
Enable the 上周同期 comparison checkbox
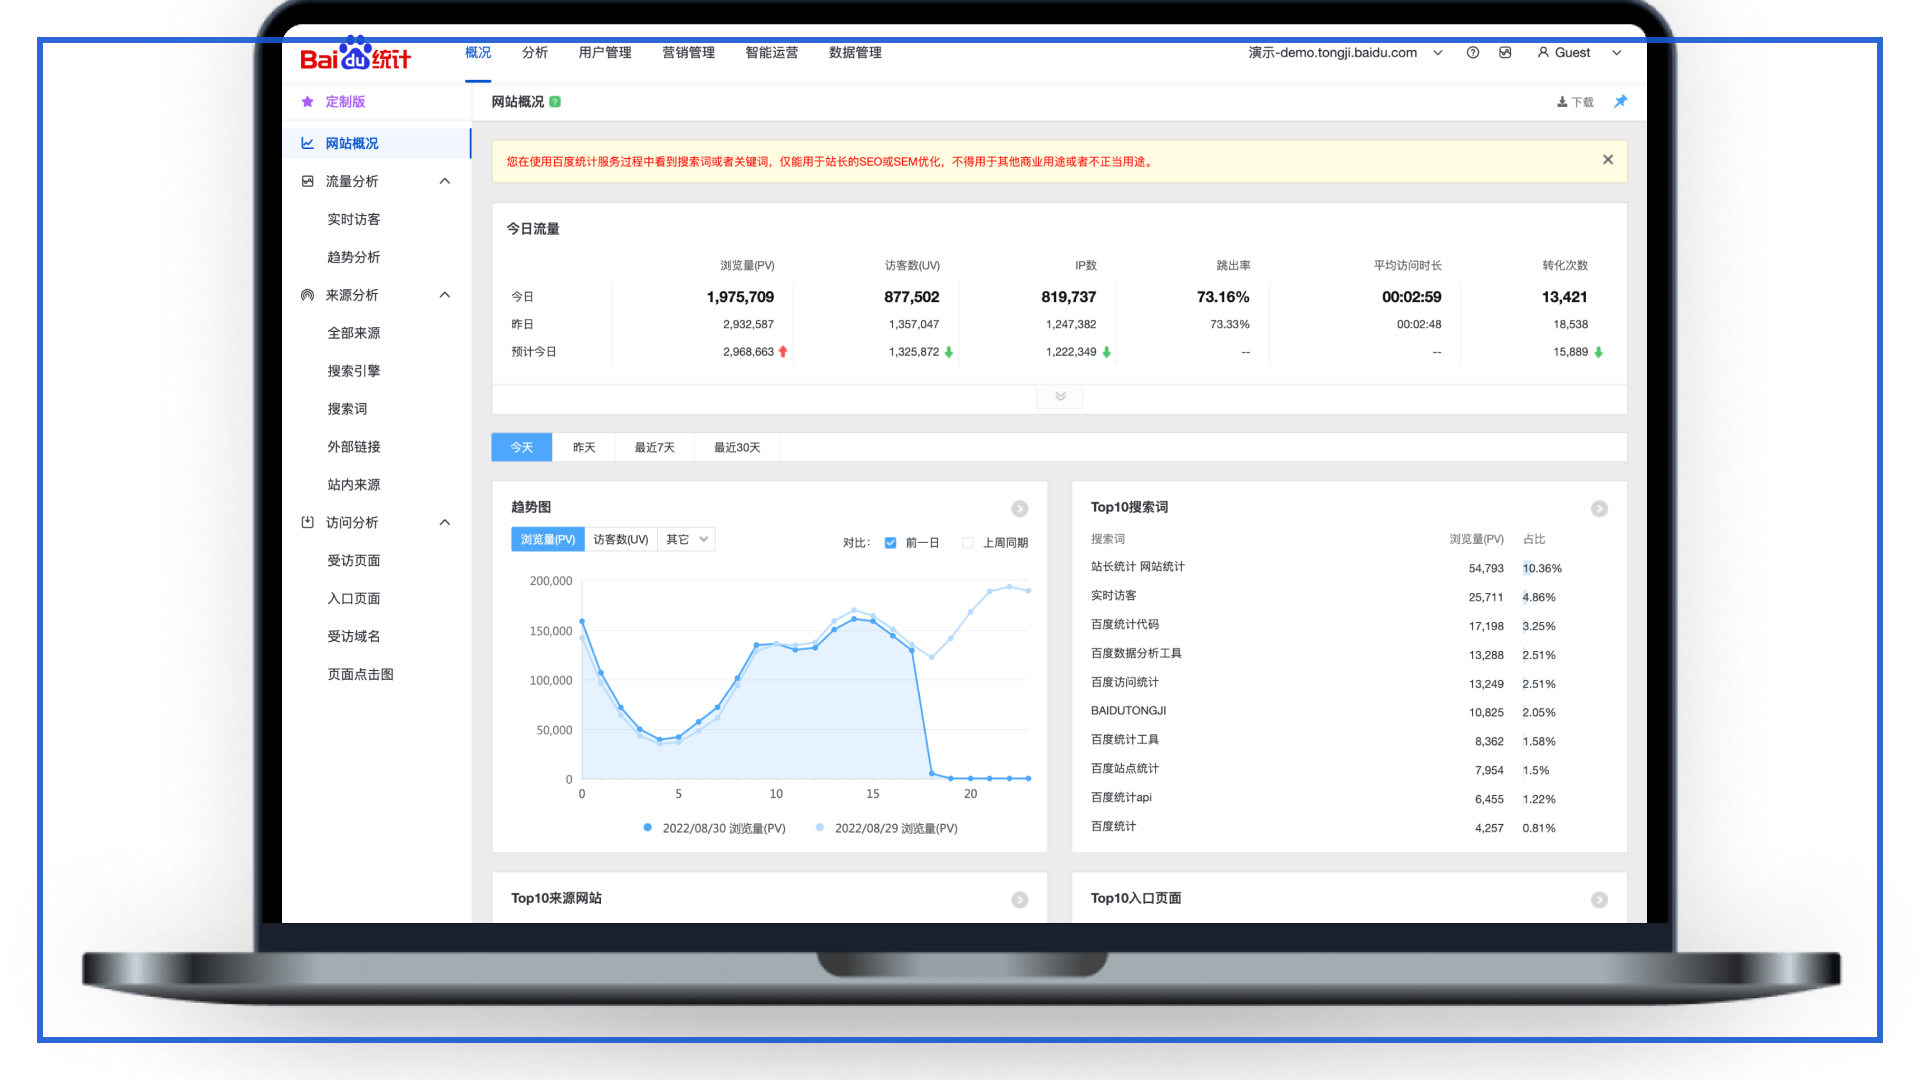tap(968, 542)
